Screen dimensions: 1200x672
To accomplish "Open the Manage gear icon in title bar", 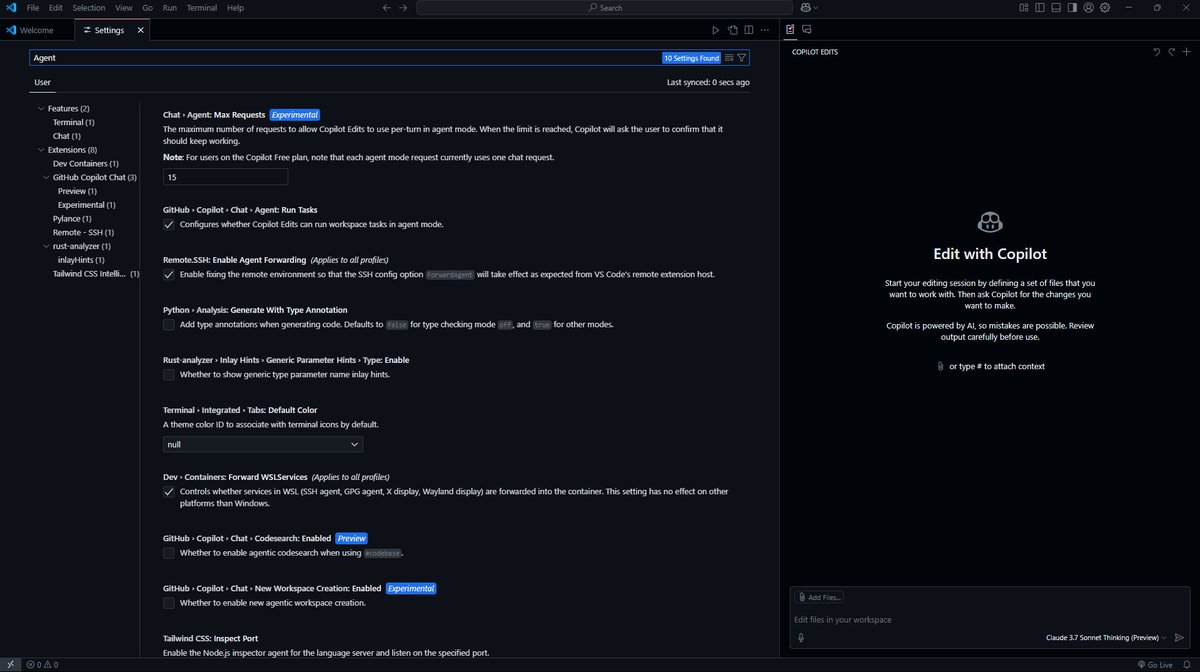I will click(1104, 8).
